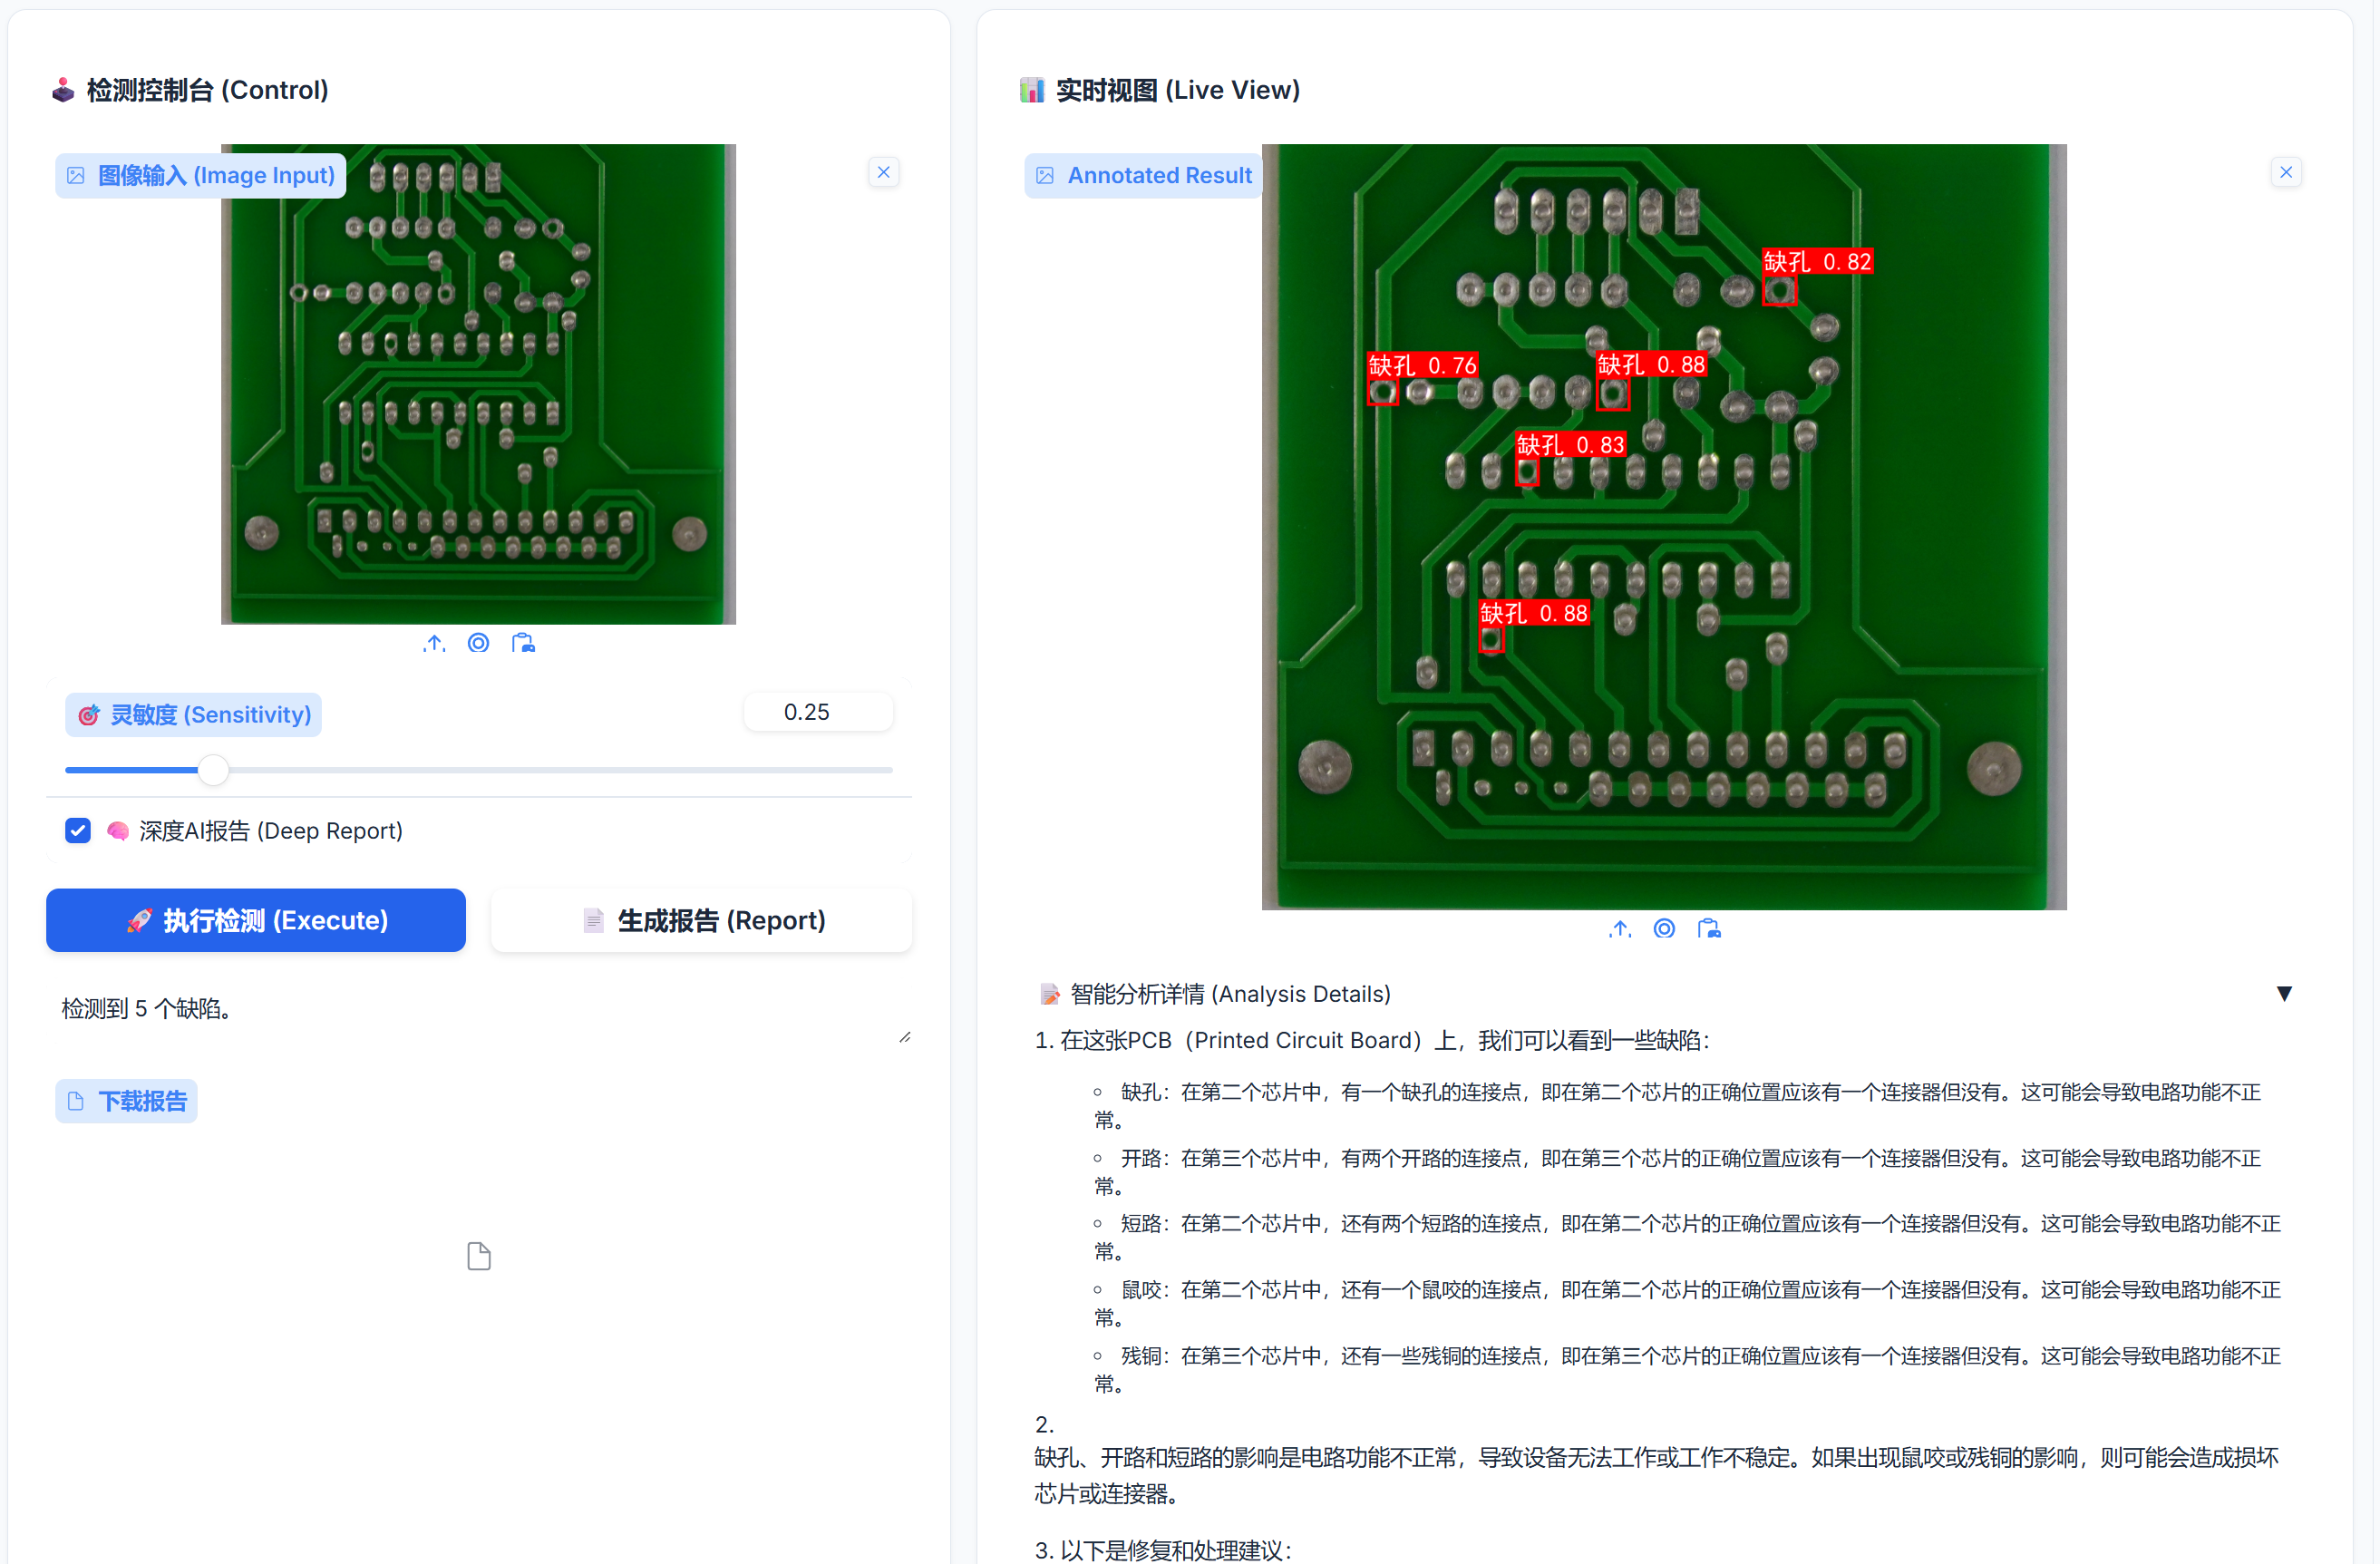Click the sensitivity slider handle
This screenshot has height=1564, width=2380.
click(213, 770)
